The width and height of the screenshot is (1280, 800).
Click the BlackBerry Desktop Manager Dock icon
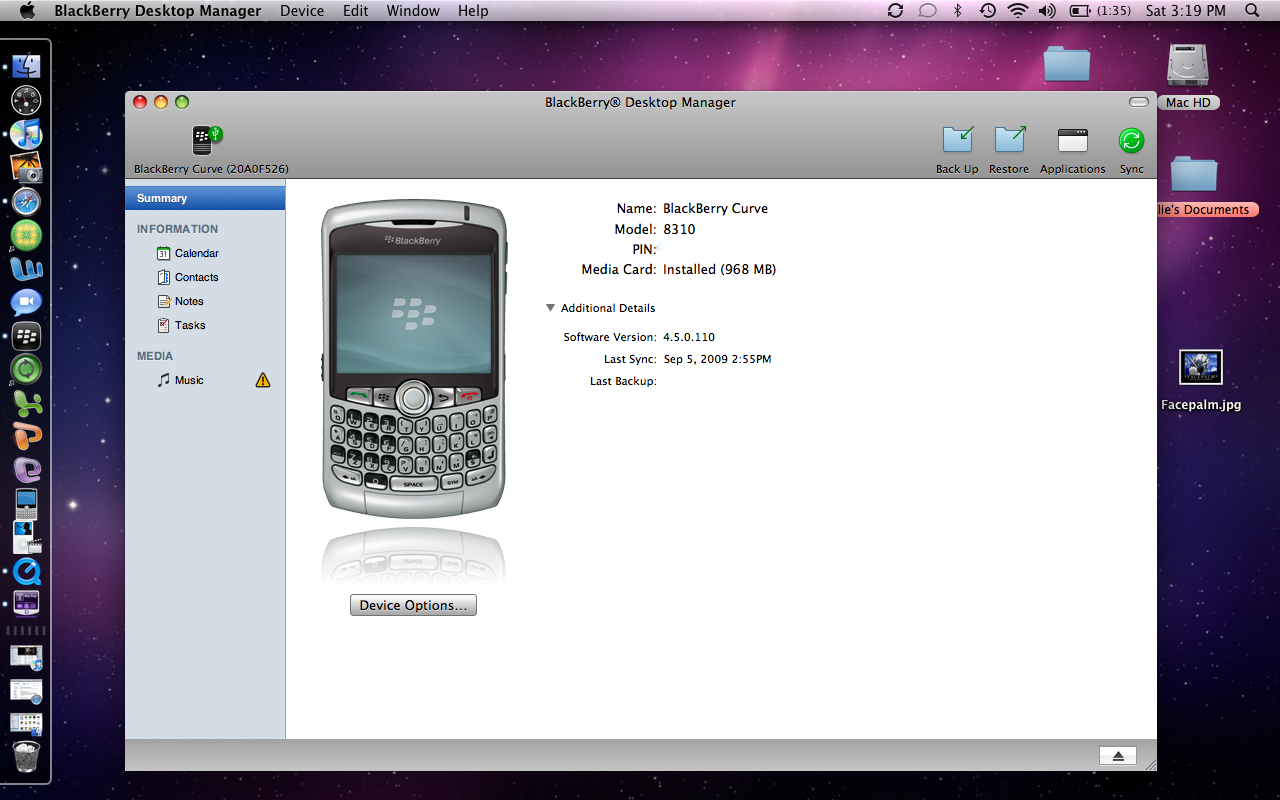pyautogui.click(x=26, y=336)
